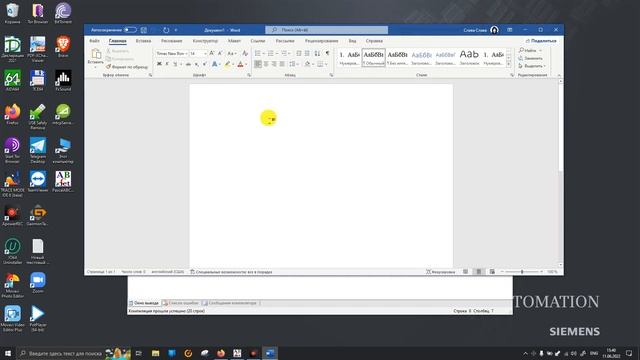Click the Поделиться share button

(x=541, y=41)
